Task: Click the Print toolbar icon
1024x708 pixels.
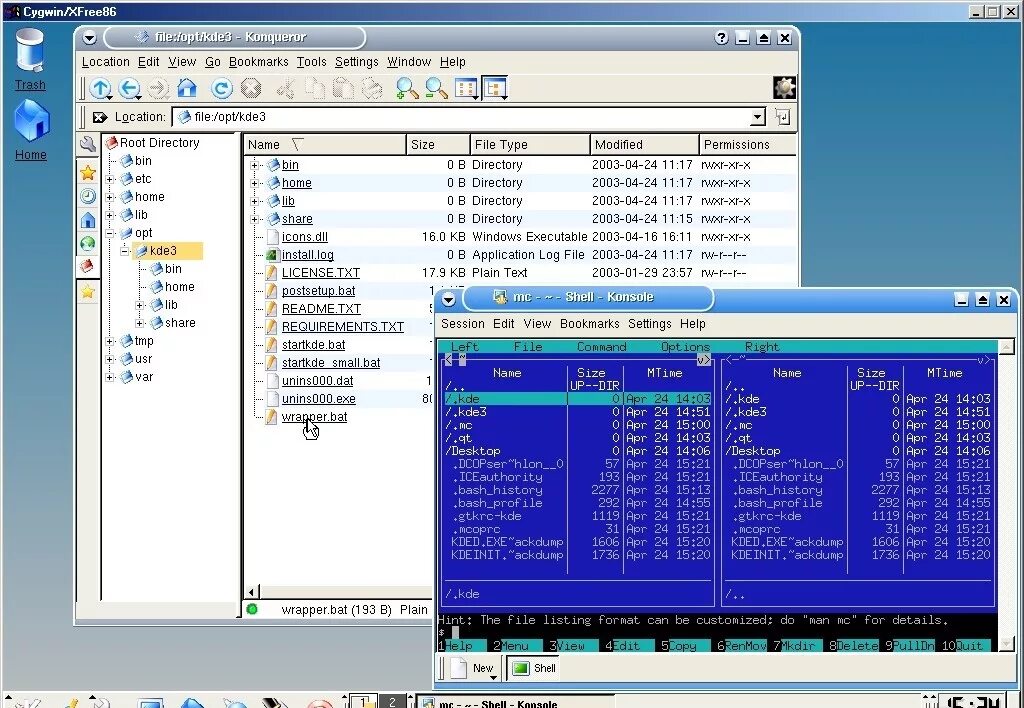Action: [372, 88]
